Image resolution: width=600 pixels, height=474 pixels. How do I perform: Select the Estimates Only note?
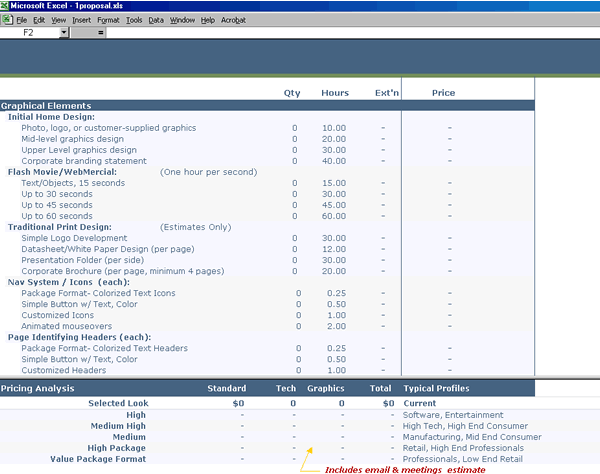[196, 227]
